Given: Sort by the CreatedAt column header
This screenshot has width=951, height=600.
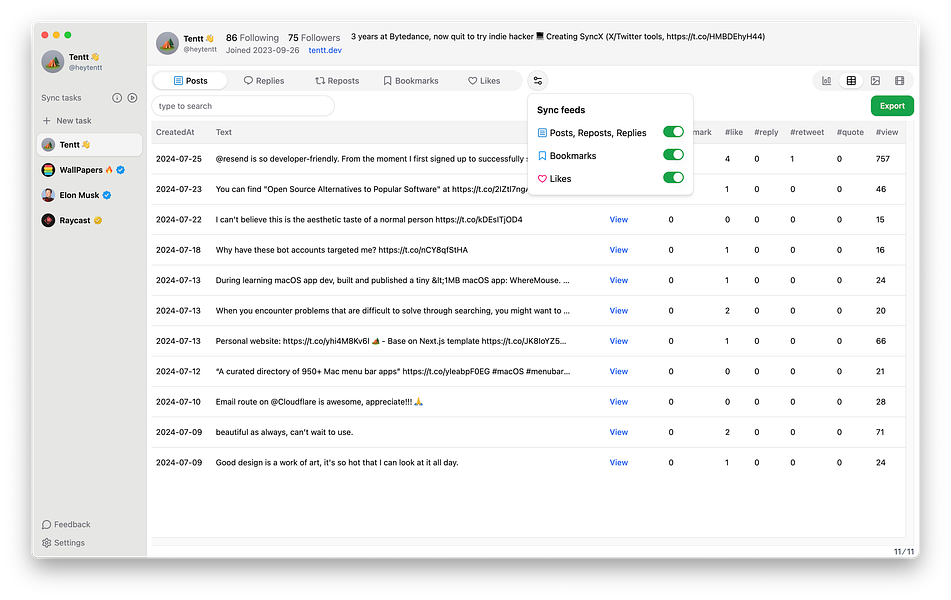Looking at the screenshot, I should [x=175, y=132].
